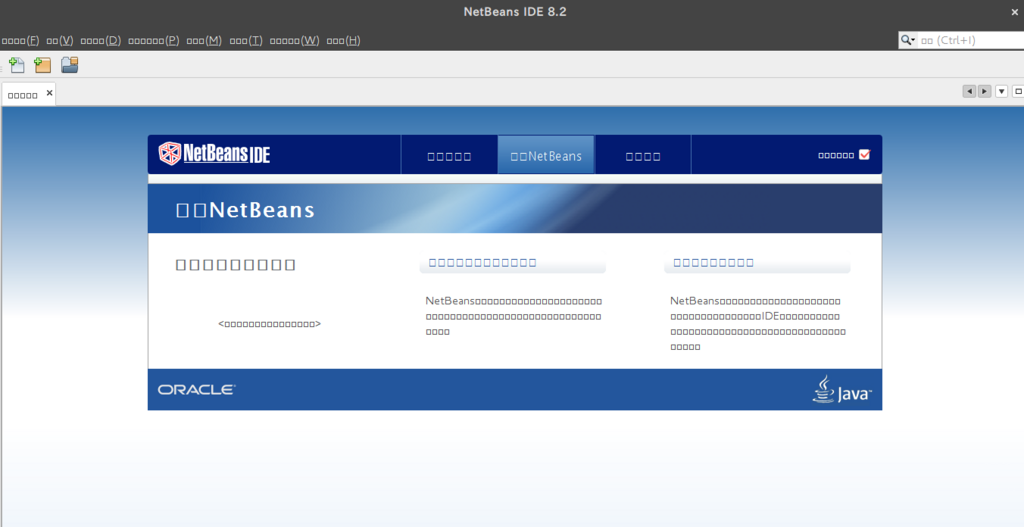Switch to the third start page tab
This screenshot has width=1024, height=527.
click(x=643, y=155)
